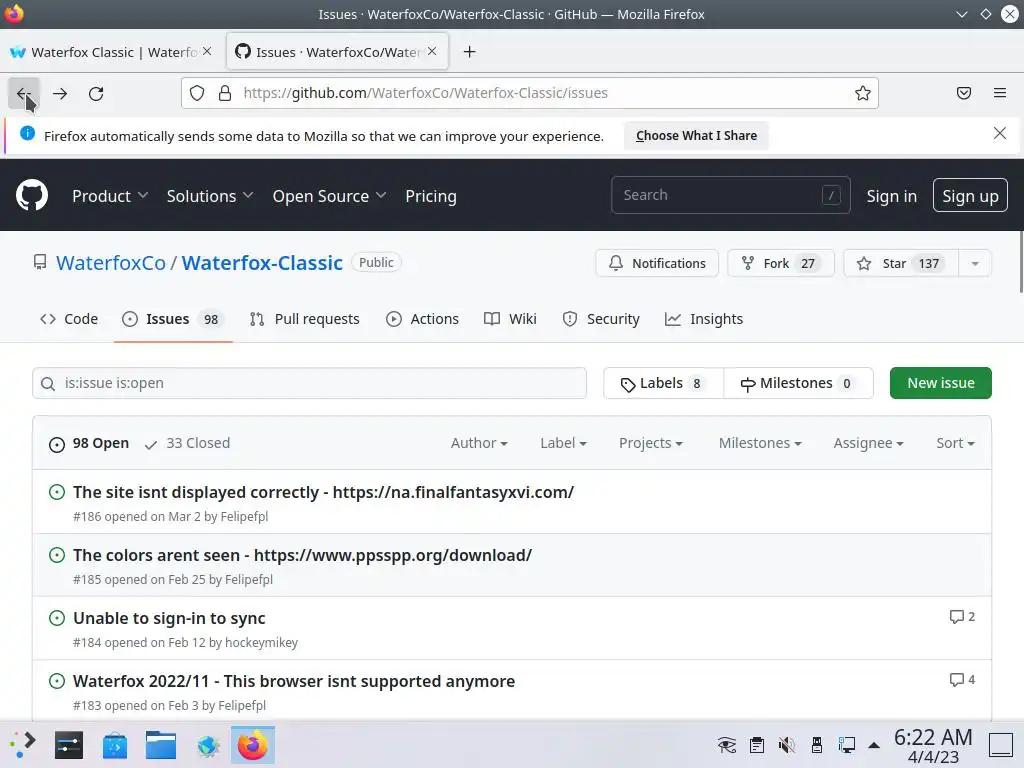Click author hockeymikey link
The height and width of the screenshot is (768, 1024).
tap(261, 643)
